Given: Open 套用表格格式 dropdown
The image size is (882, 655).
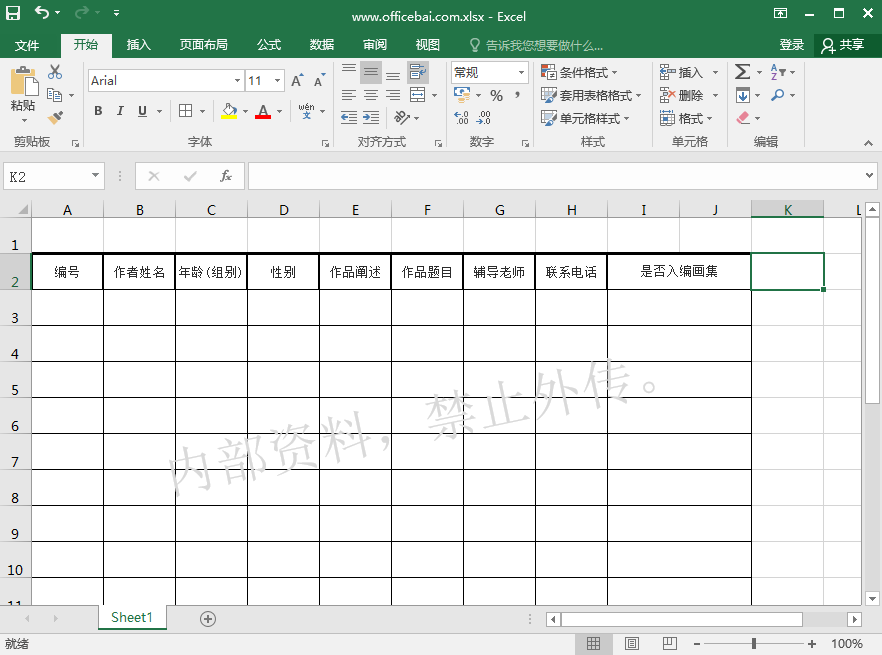Looking at the screenshot, I should [x=591, y=96].
